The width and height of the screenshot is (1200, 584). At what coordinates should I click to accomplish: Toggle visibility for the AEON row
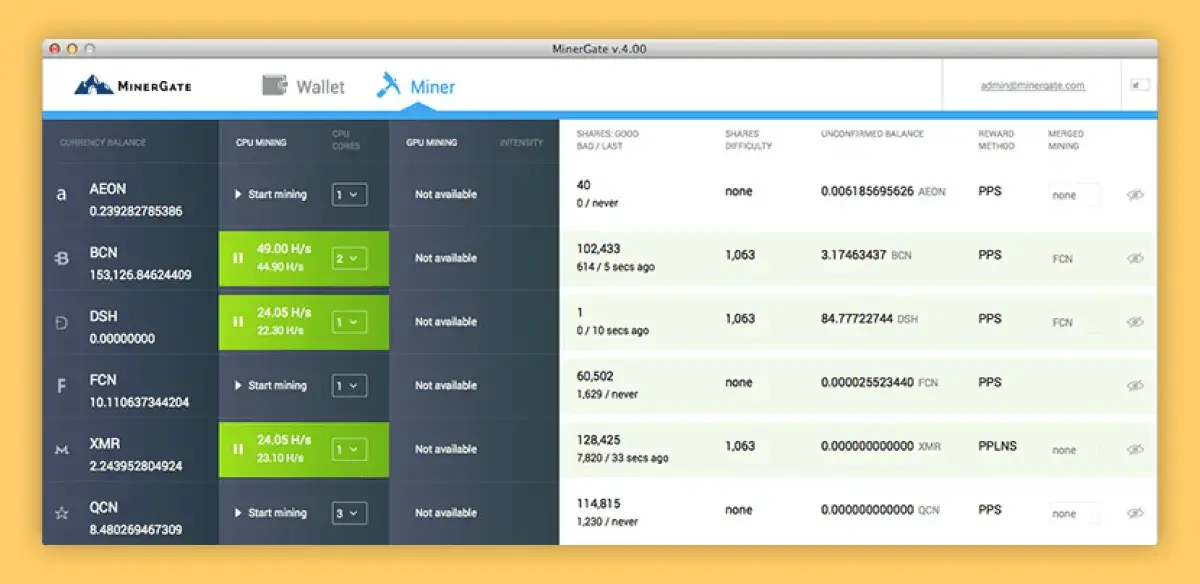[1134, 195]
